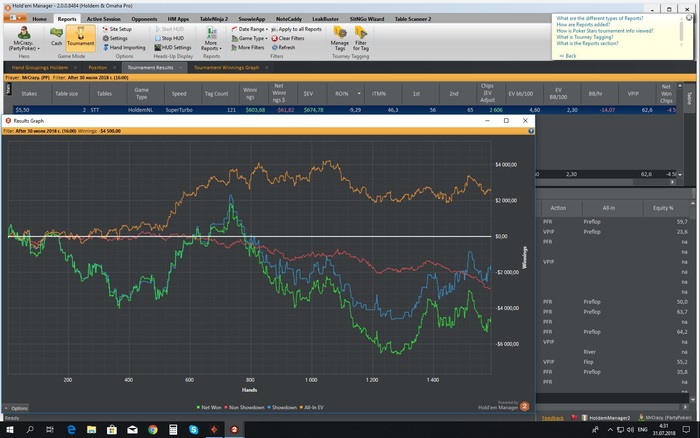Open Calculator from the taskbar
Screen dimensions: 700x438
[x=173, y=430]
